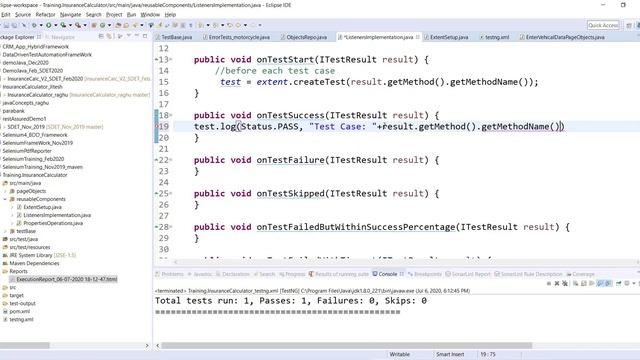Toggle Scroll Lock in Console toolbar

point(584,283)
